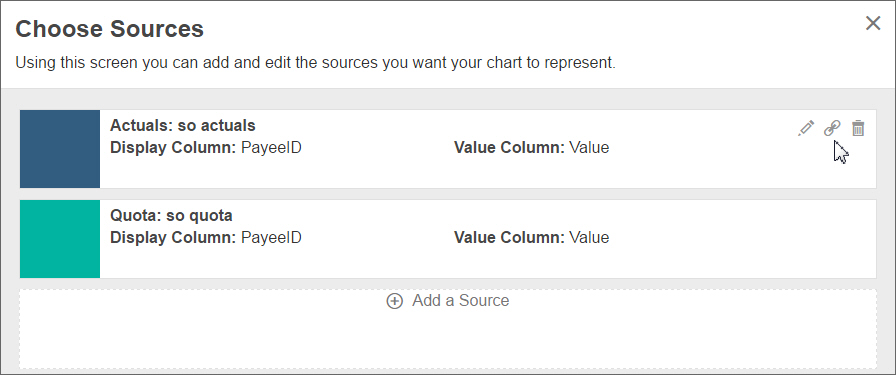This screenshot has width=896, height=375.
Task: Click the Display Column label in Actuals row
Action: [173, 147]
